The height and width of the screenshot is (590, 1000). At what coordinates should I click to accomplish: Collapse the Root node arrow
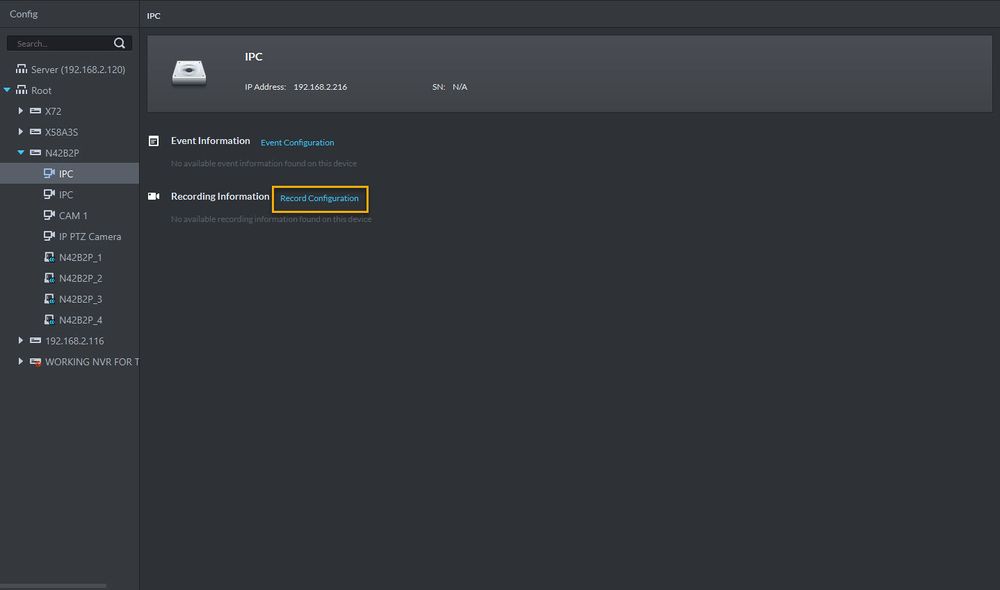pyautogui.click(x=7, y=90)
